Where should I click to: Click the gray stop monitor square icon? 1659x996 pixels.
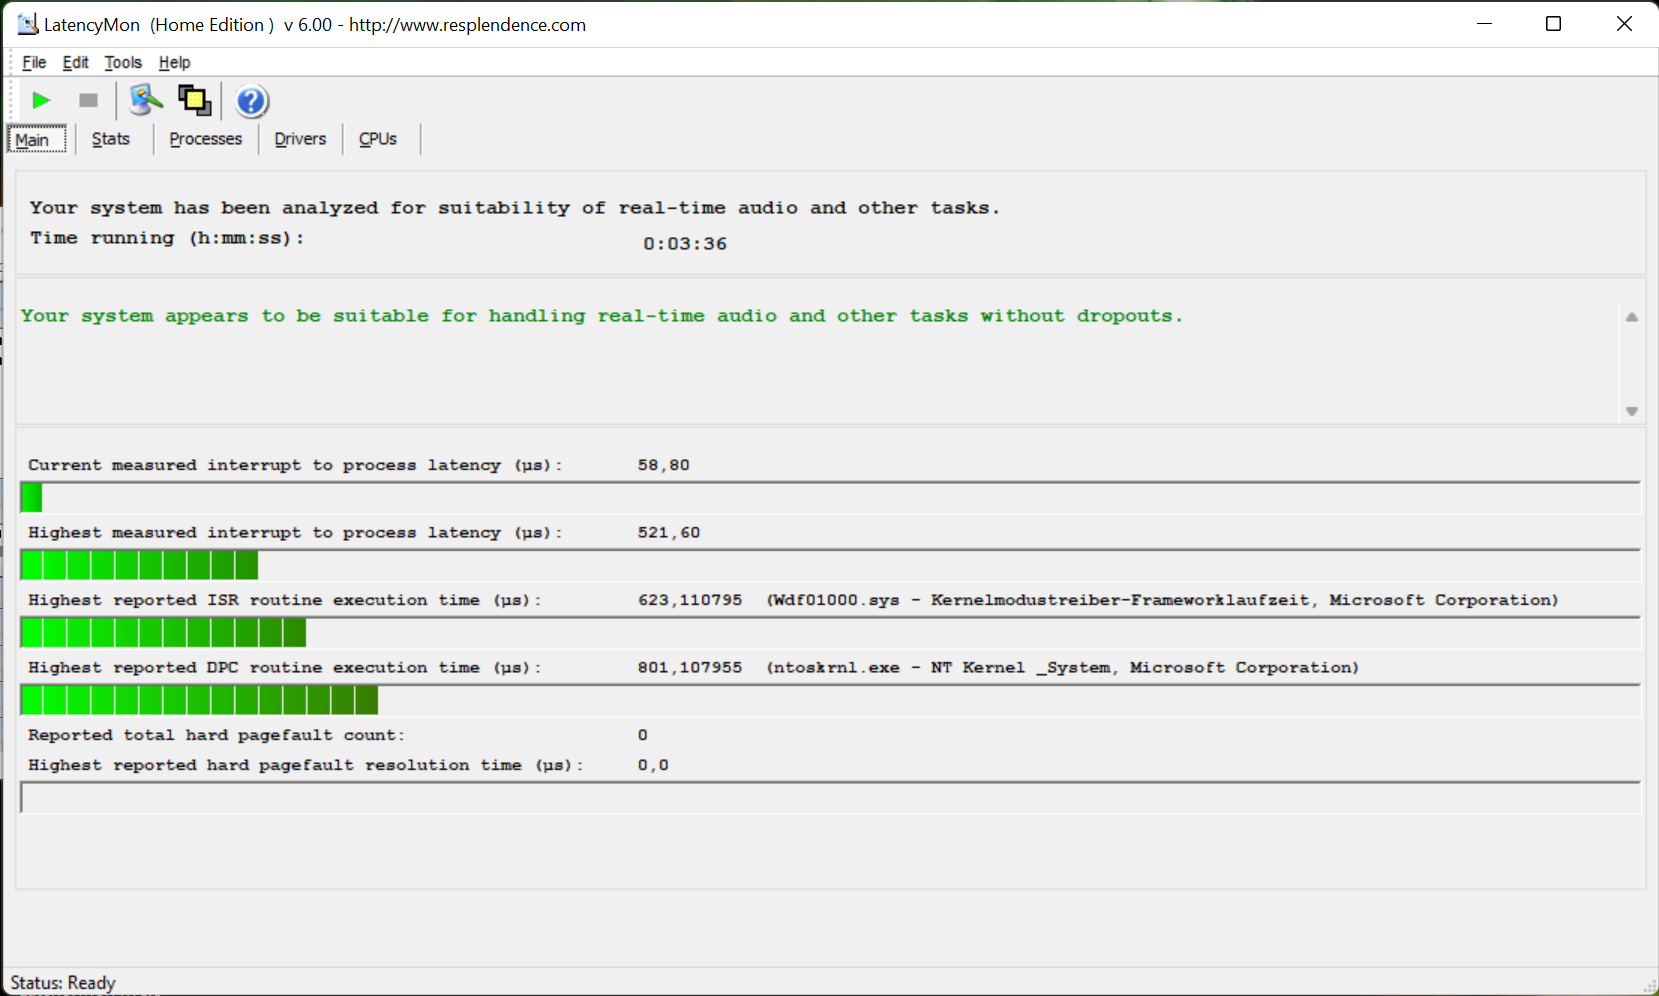(88, 101)
